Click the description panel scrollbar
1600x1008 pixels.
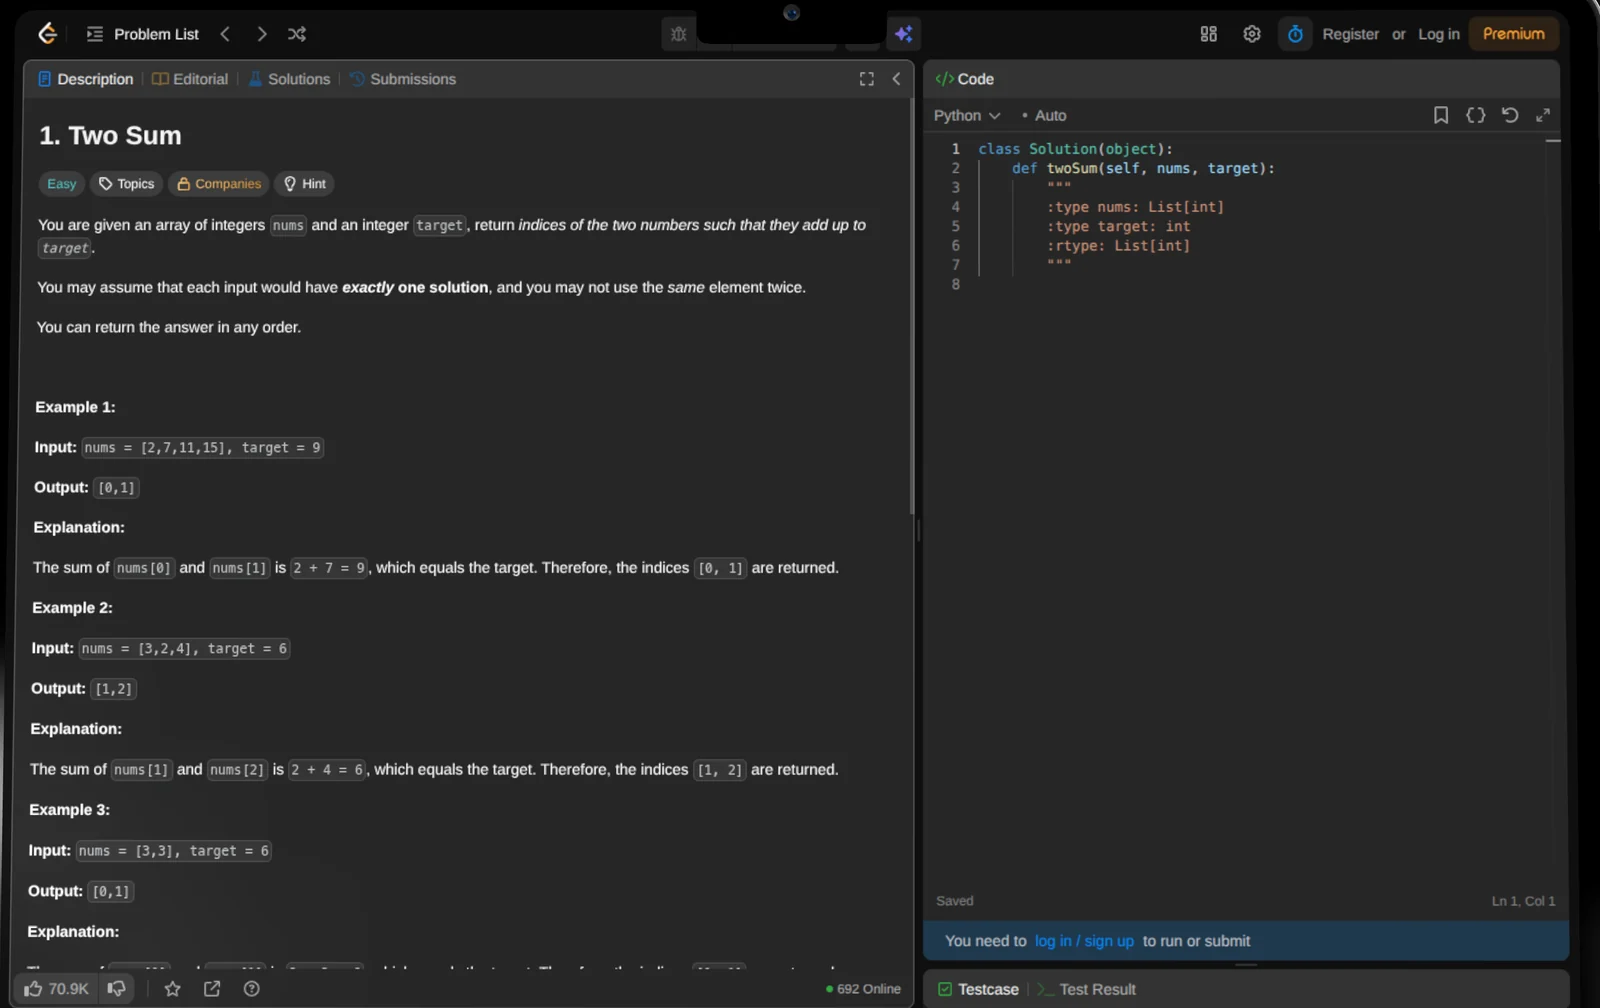912,305
